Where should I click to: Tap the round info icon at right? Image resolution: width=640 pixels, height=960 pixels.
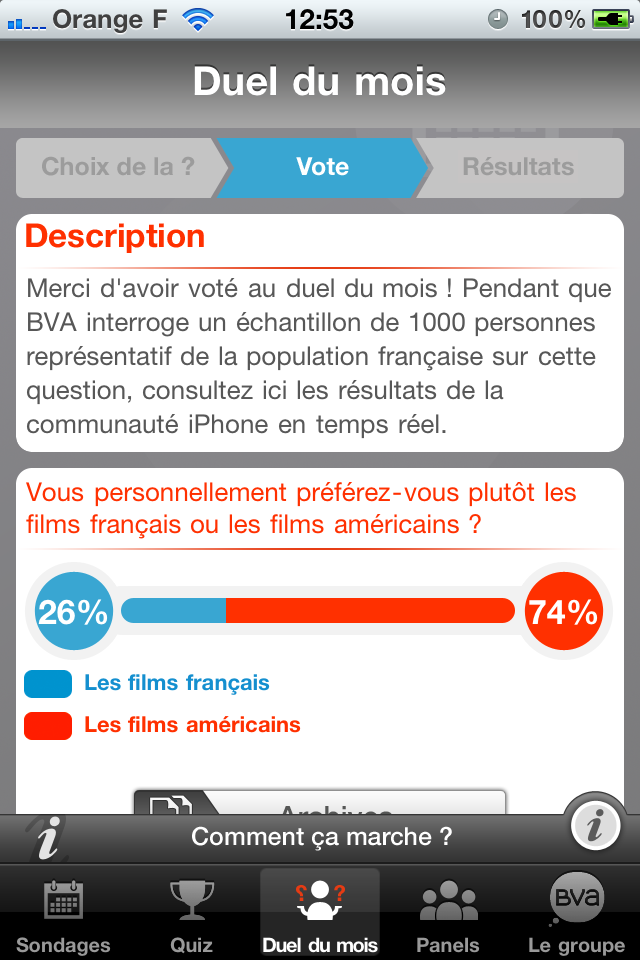[x=597, y=826]
